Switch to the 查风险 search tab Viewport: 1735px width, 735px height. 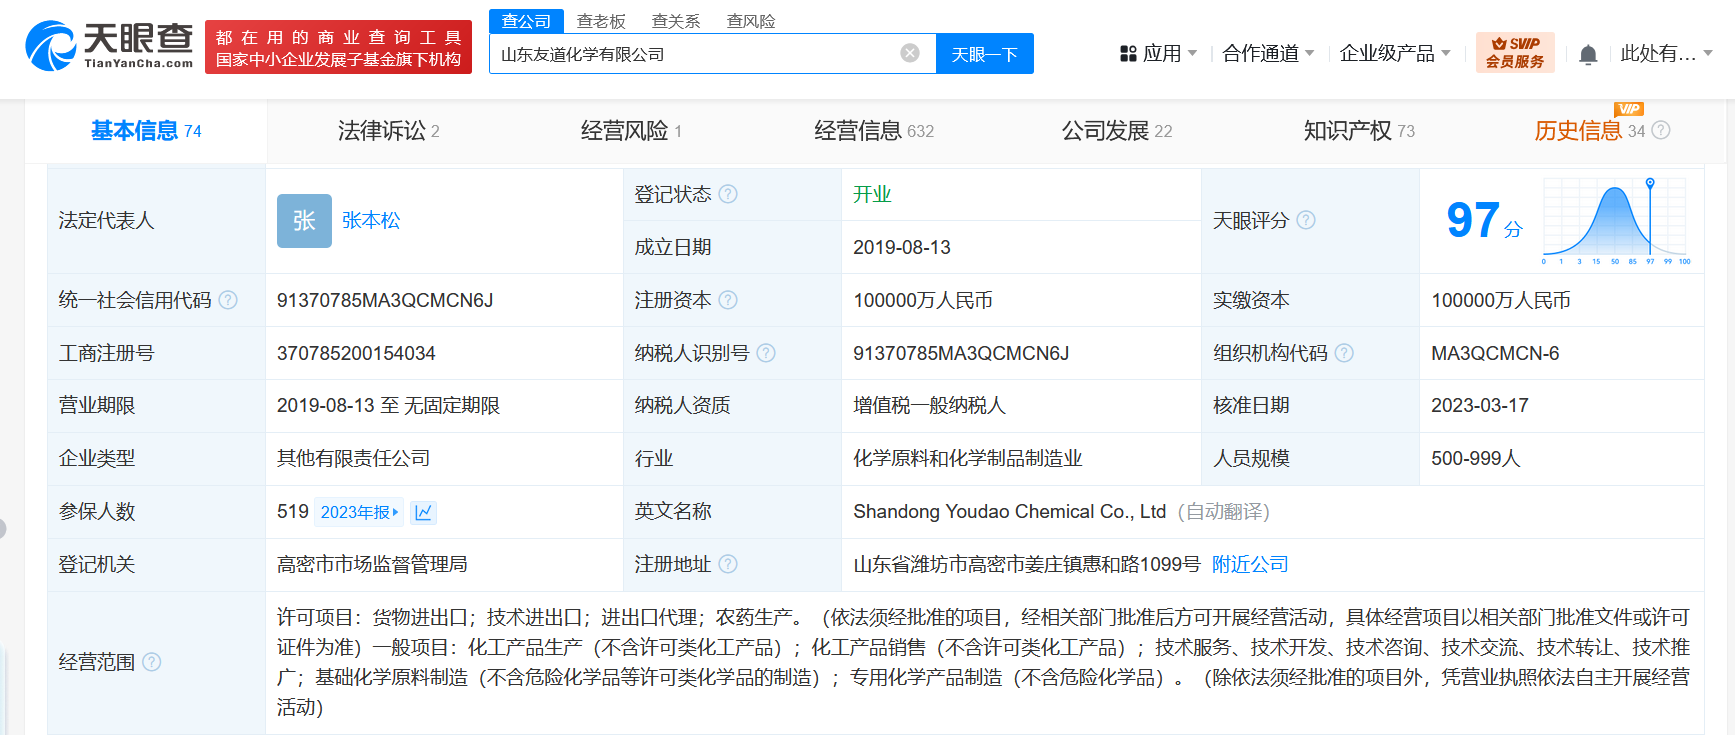click(x=751, y=21)
